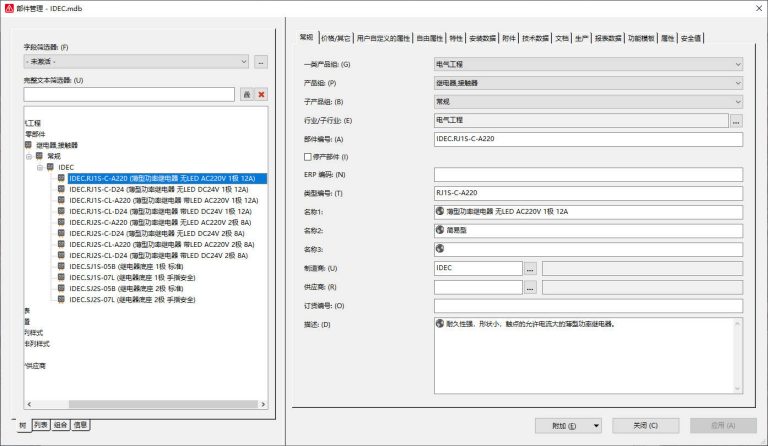
Task: Collapse the IDEC tree node
Action: pyautogui.click(x=40, y=167)
